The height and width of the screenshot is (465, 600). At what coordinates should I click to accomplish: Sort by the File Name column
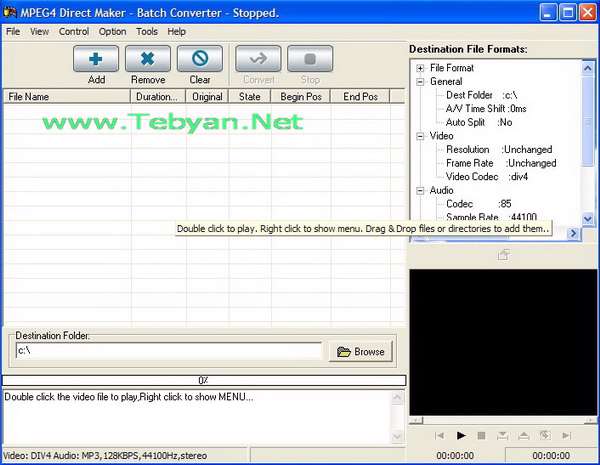(67, 96)
